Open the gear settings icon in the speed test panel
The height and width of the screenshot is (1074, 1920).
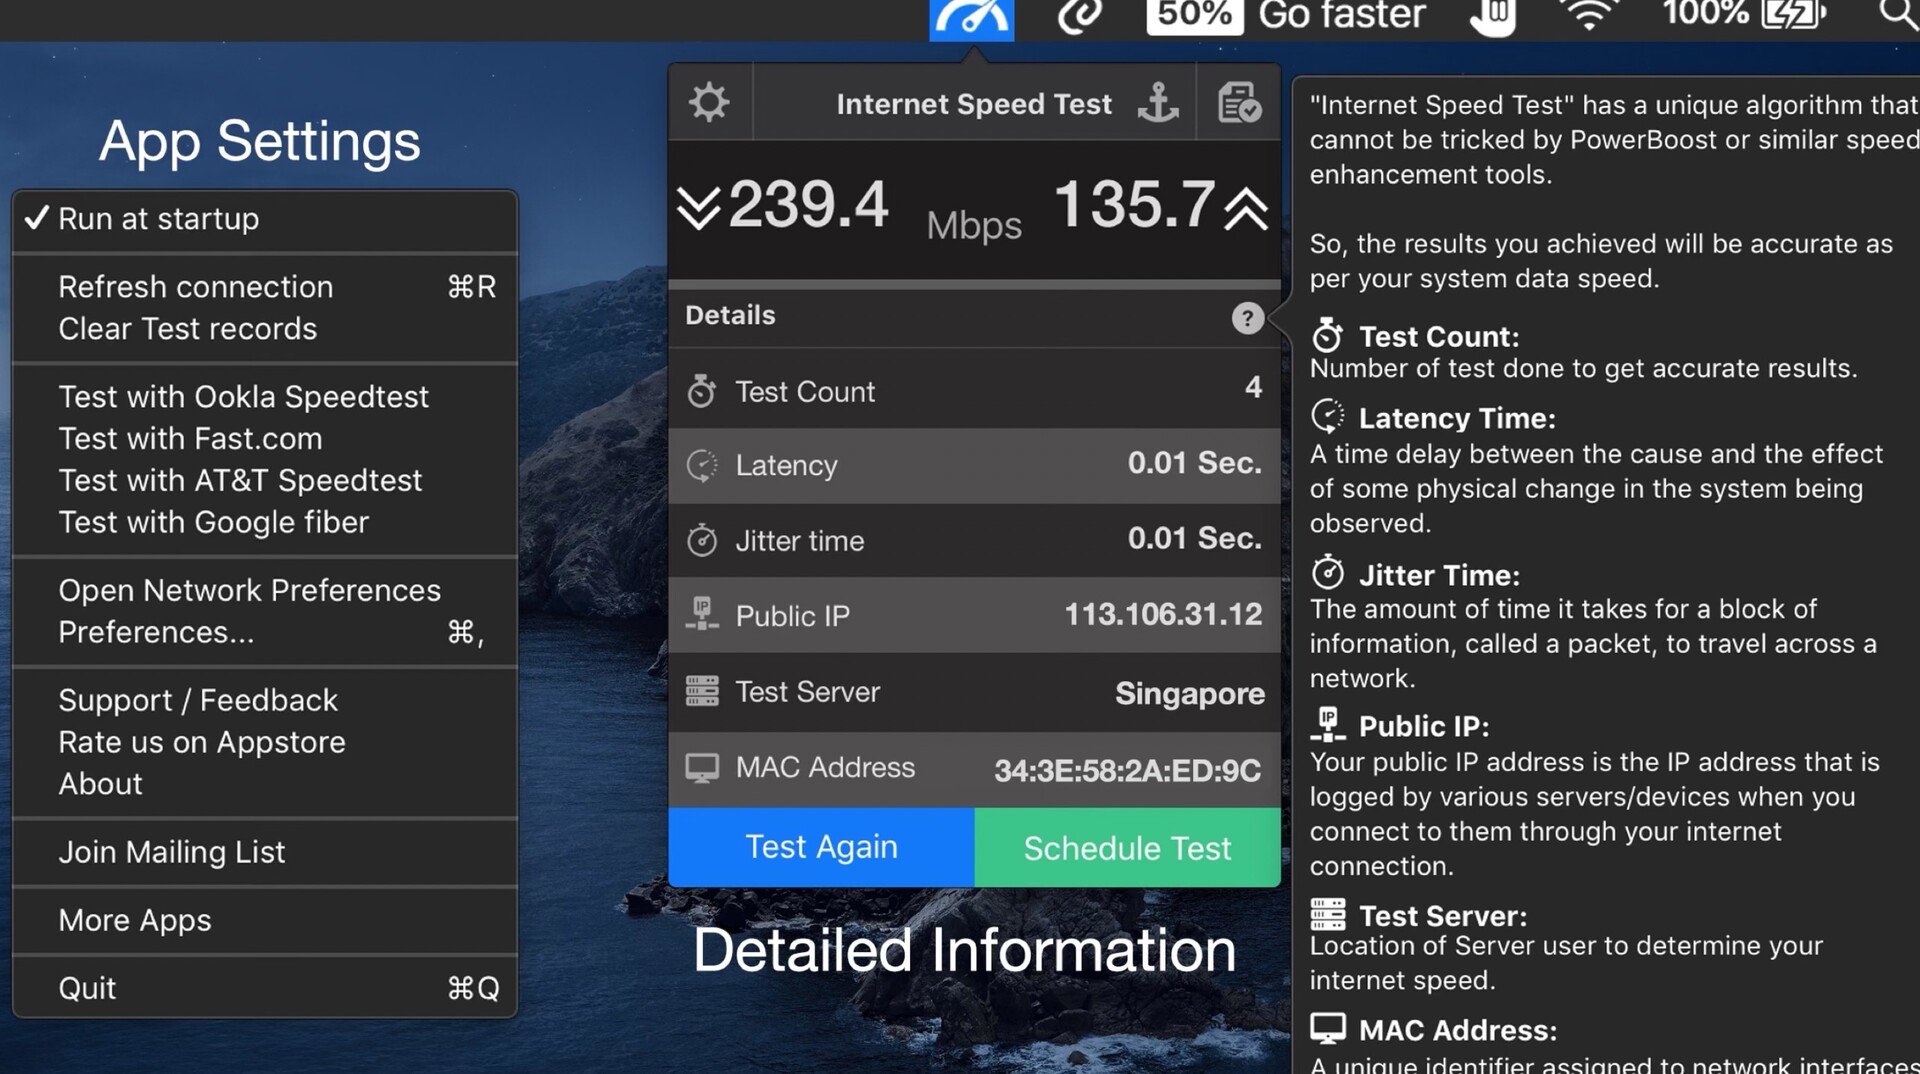(x=709, y=102)
